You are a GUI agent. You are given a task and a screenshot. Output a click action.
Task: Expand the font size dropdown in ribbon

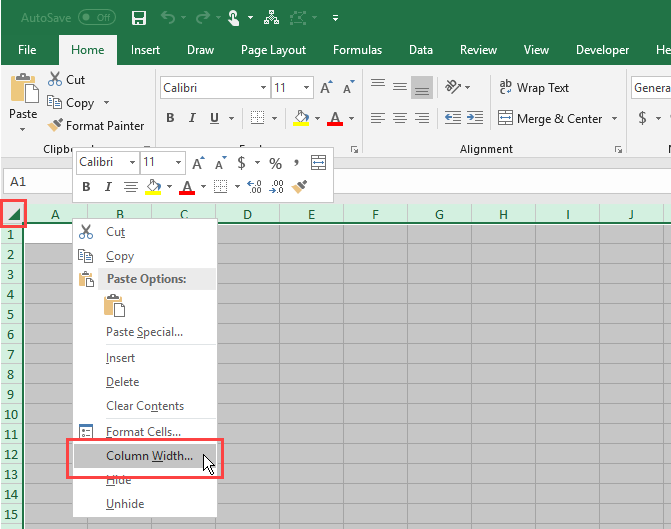pyautogui.click(x=306, y=88)
